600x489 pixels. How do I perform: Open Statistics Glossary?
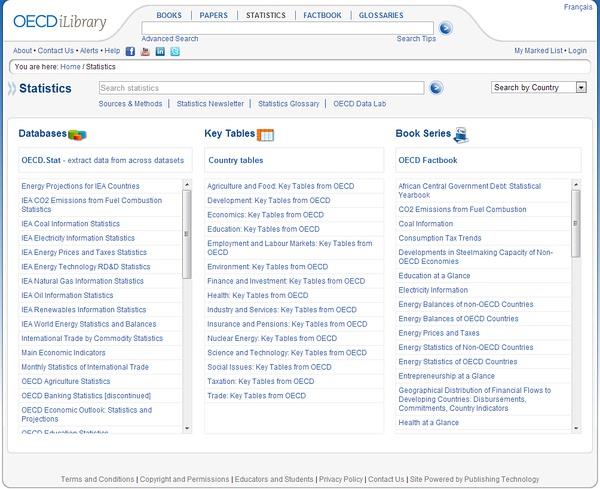click(x=289, y=104)
